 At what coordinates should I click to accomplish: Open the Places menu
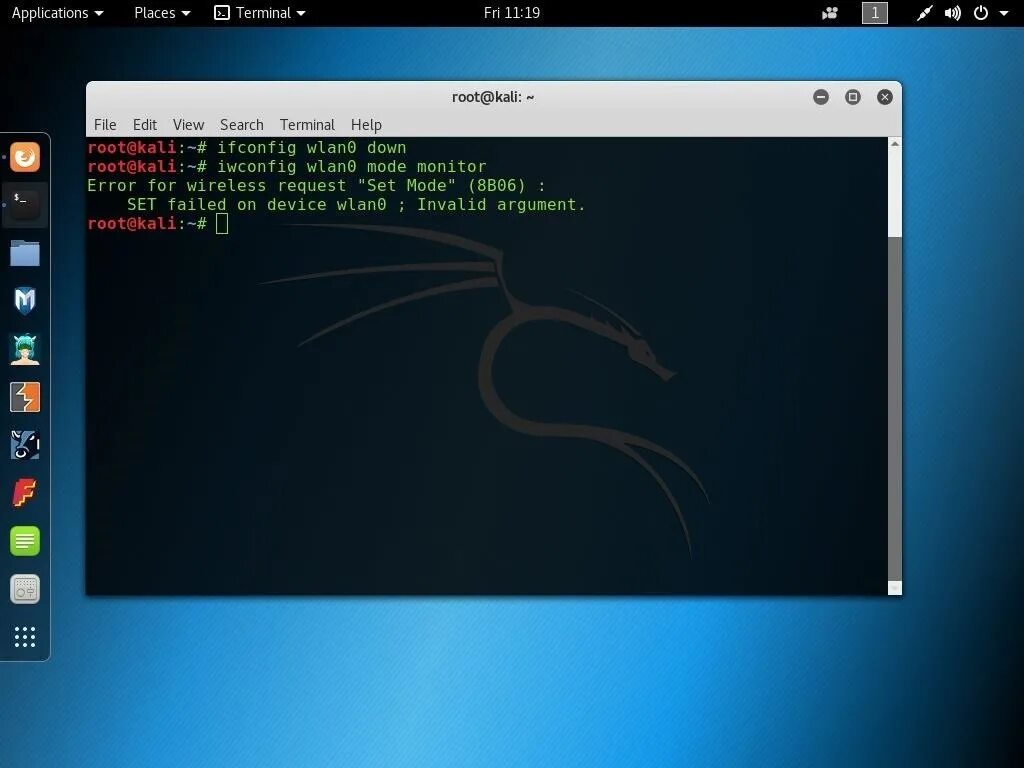(x=162, y=13)
